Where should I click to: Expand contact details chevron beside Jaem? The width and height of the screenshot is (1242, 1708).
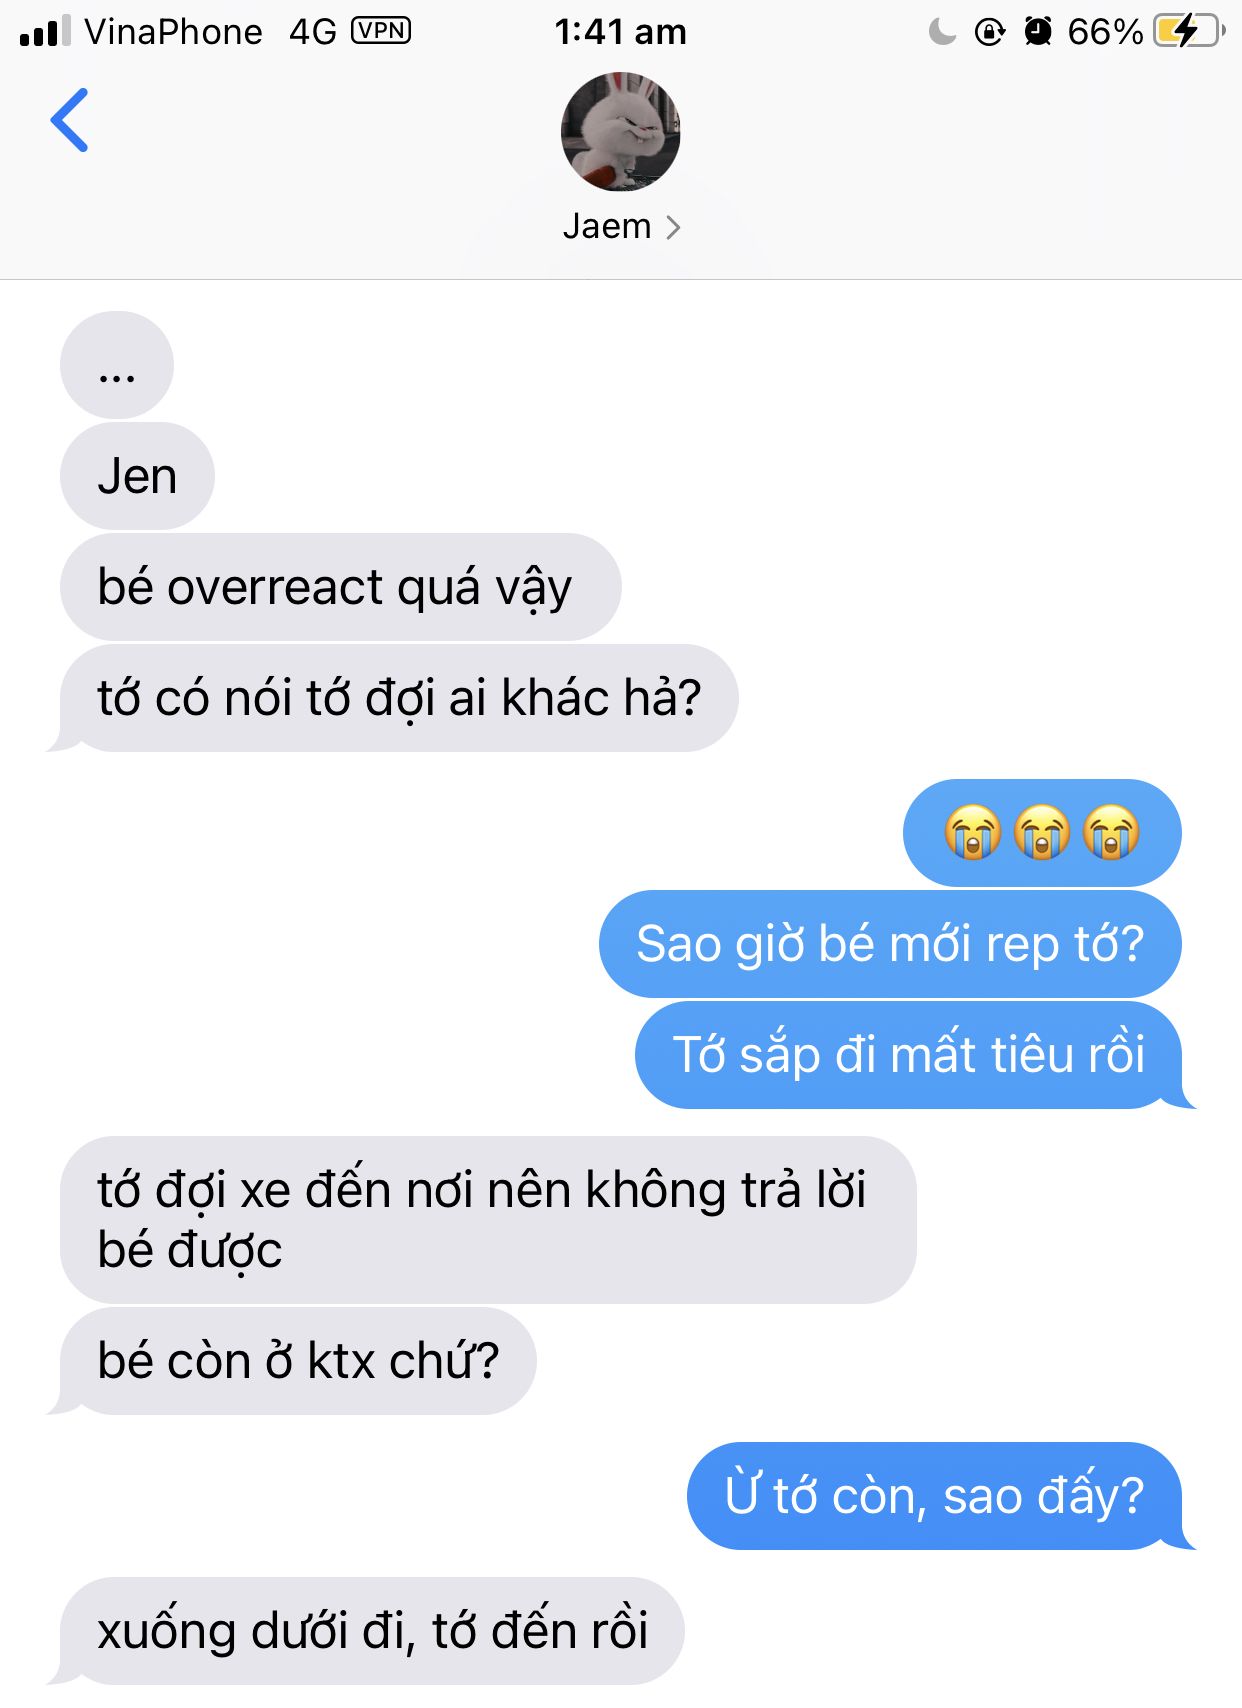pos(673,228)
